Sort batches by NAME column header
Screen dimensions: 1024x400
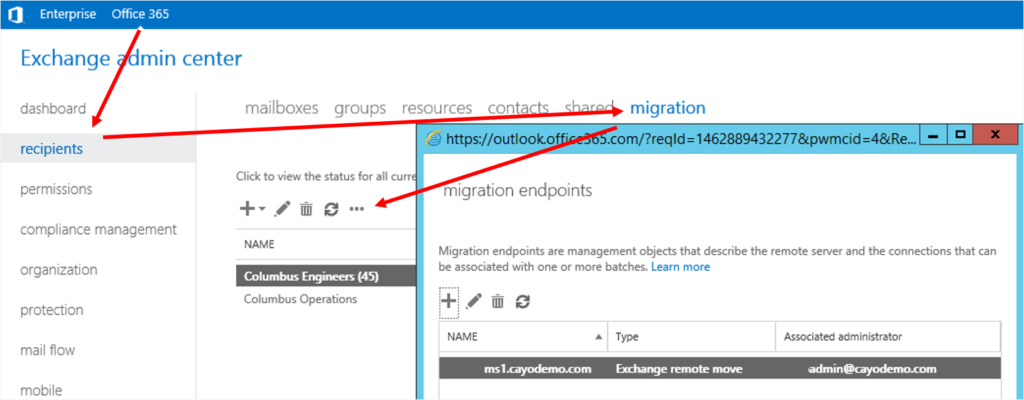point(259,244)
